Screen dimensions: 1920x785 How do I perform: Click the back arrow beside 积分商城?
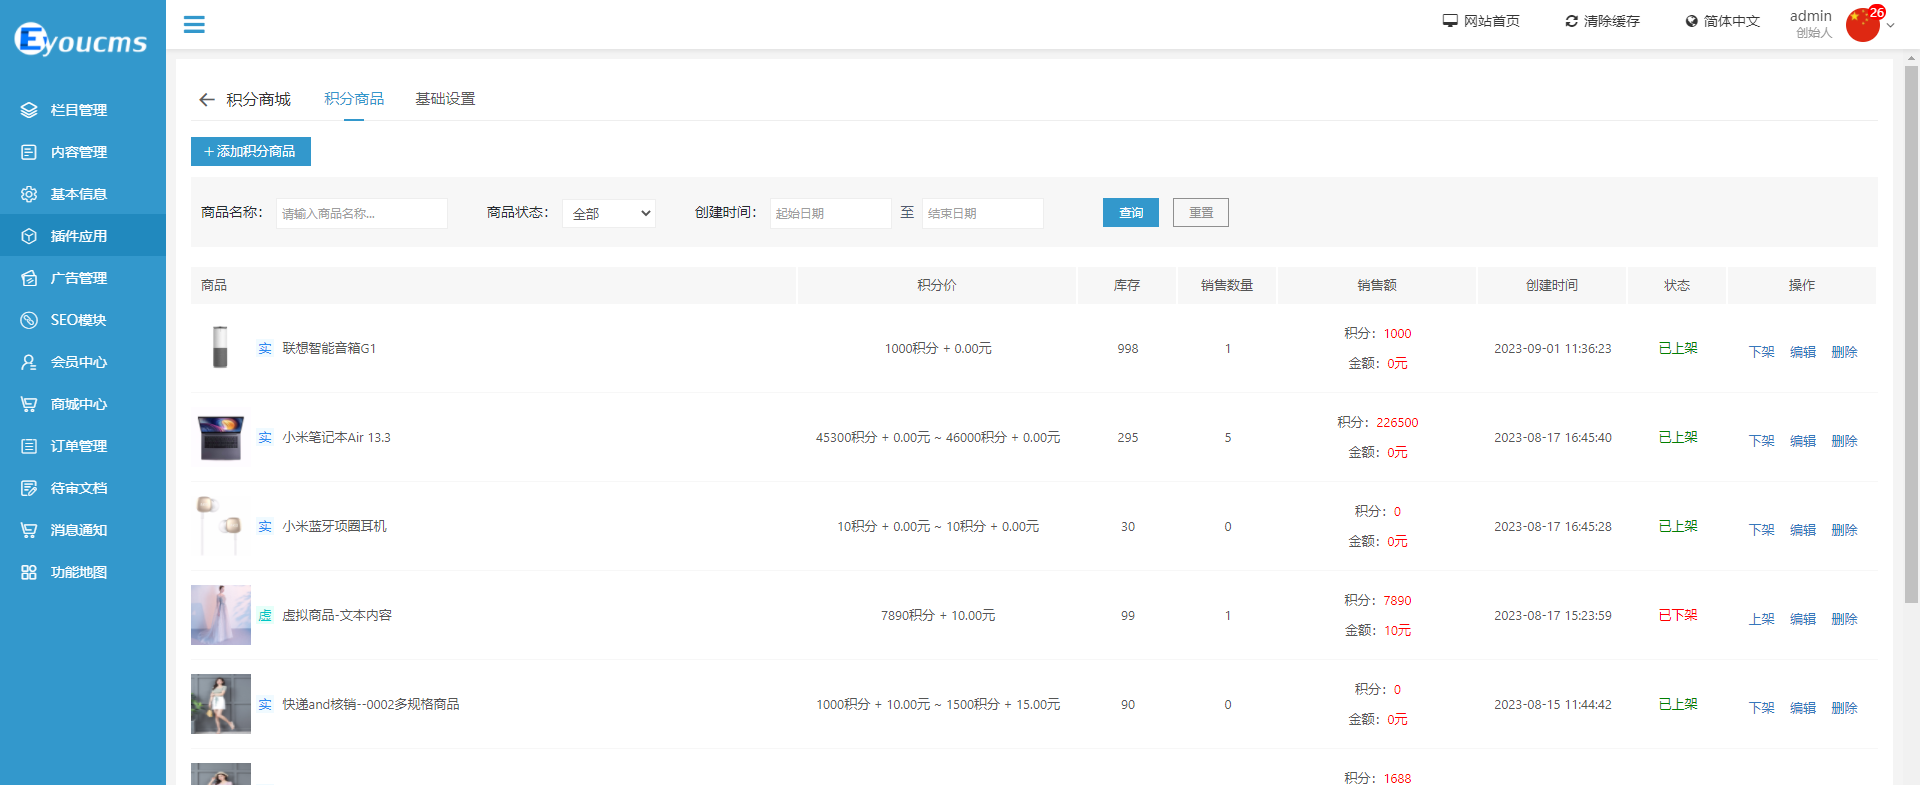[207, 100]
